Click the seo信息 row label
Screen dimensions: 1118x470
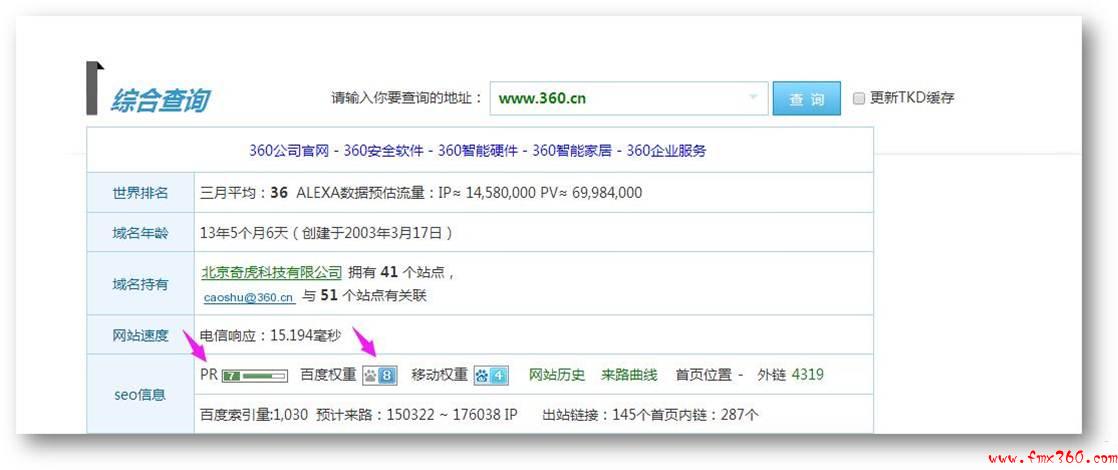(140, 394)
